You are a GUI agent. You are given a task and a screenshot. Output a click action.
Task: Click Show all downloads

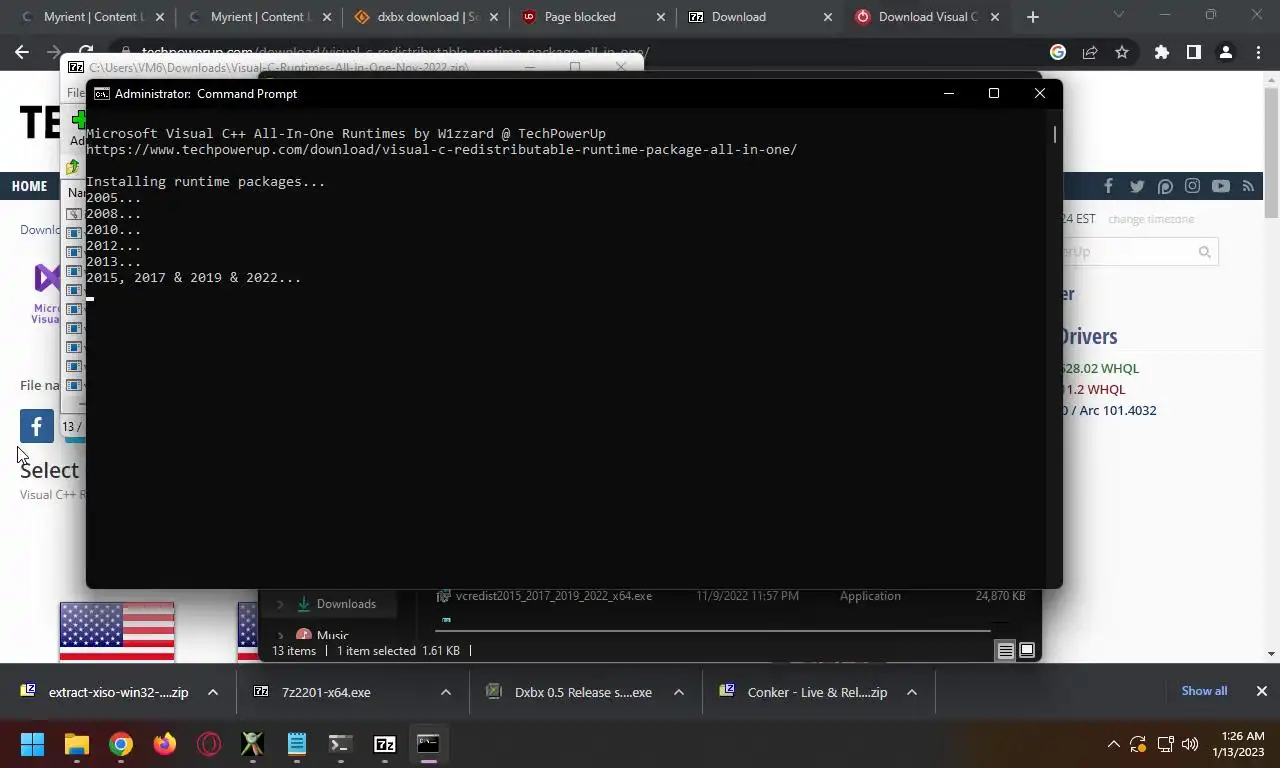[1204, 691]
